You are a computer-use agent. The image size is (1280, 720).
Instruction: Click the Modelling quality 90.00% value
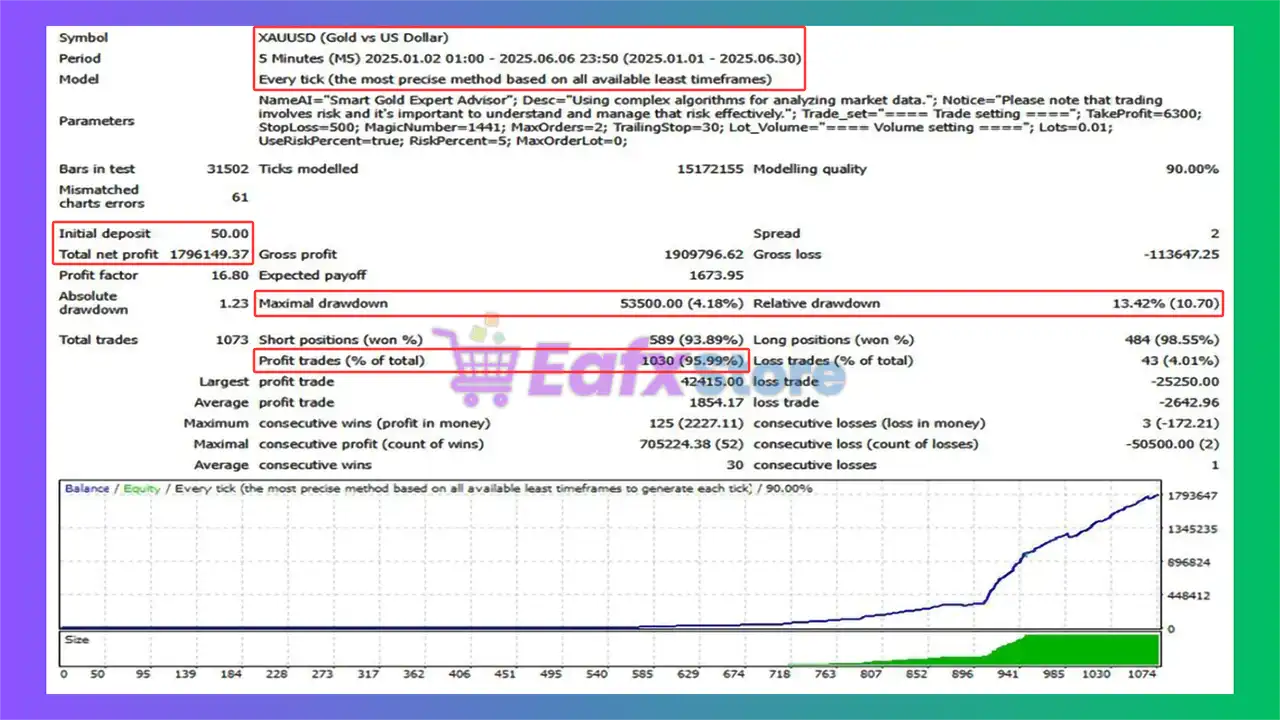(1192, 169)
